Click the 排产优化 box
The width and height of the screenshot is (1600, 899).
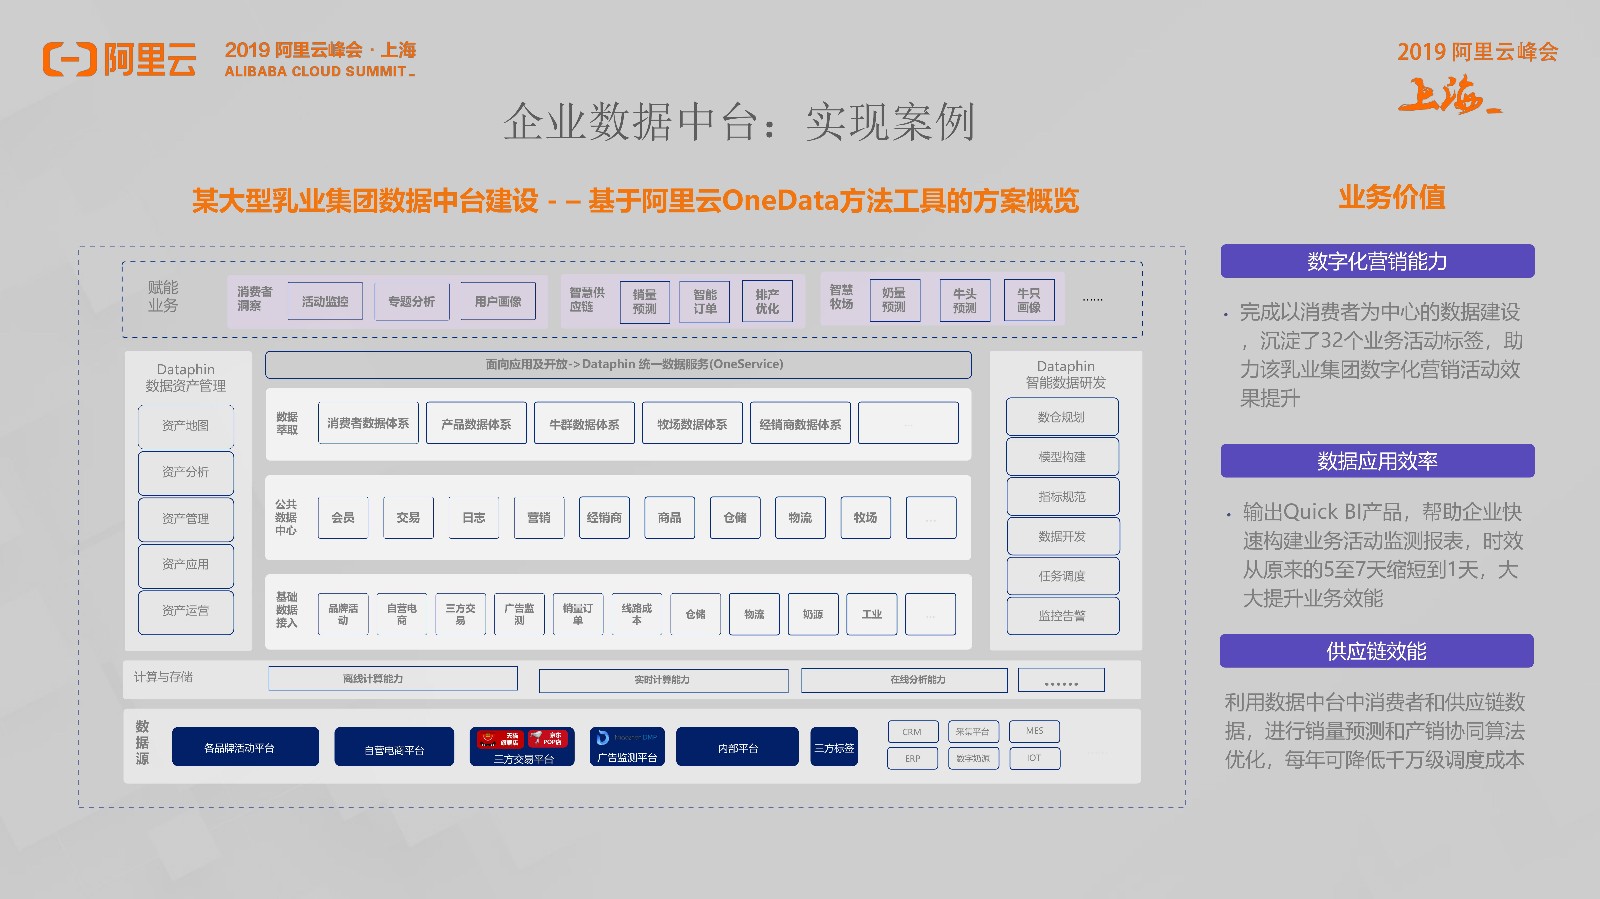767,302
